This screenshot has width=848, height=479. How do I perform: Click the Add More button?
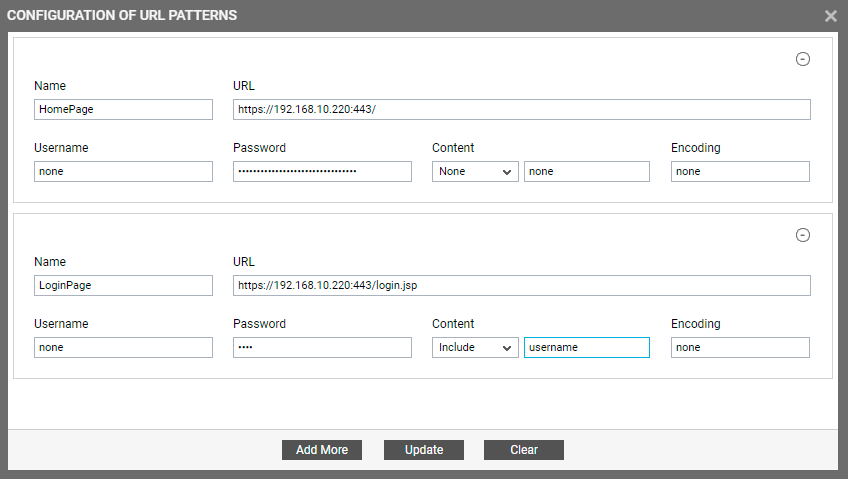click(322, 450)
